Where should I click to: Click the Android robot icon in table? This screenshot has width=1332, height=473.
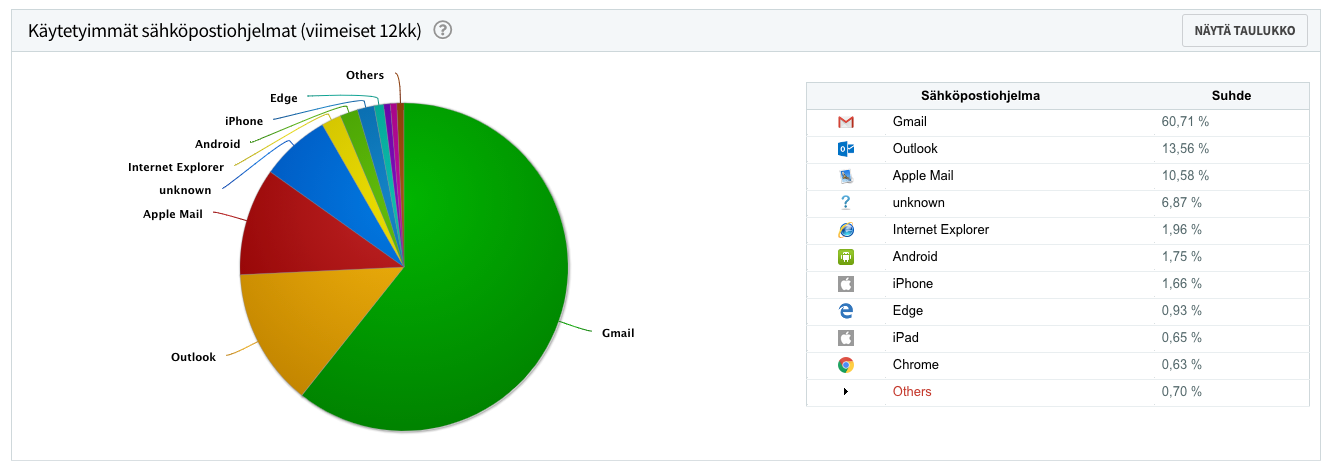click(846, 257)
